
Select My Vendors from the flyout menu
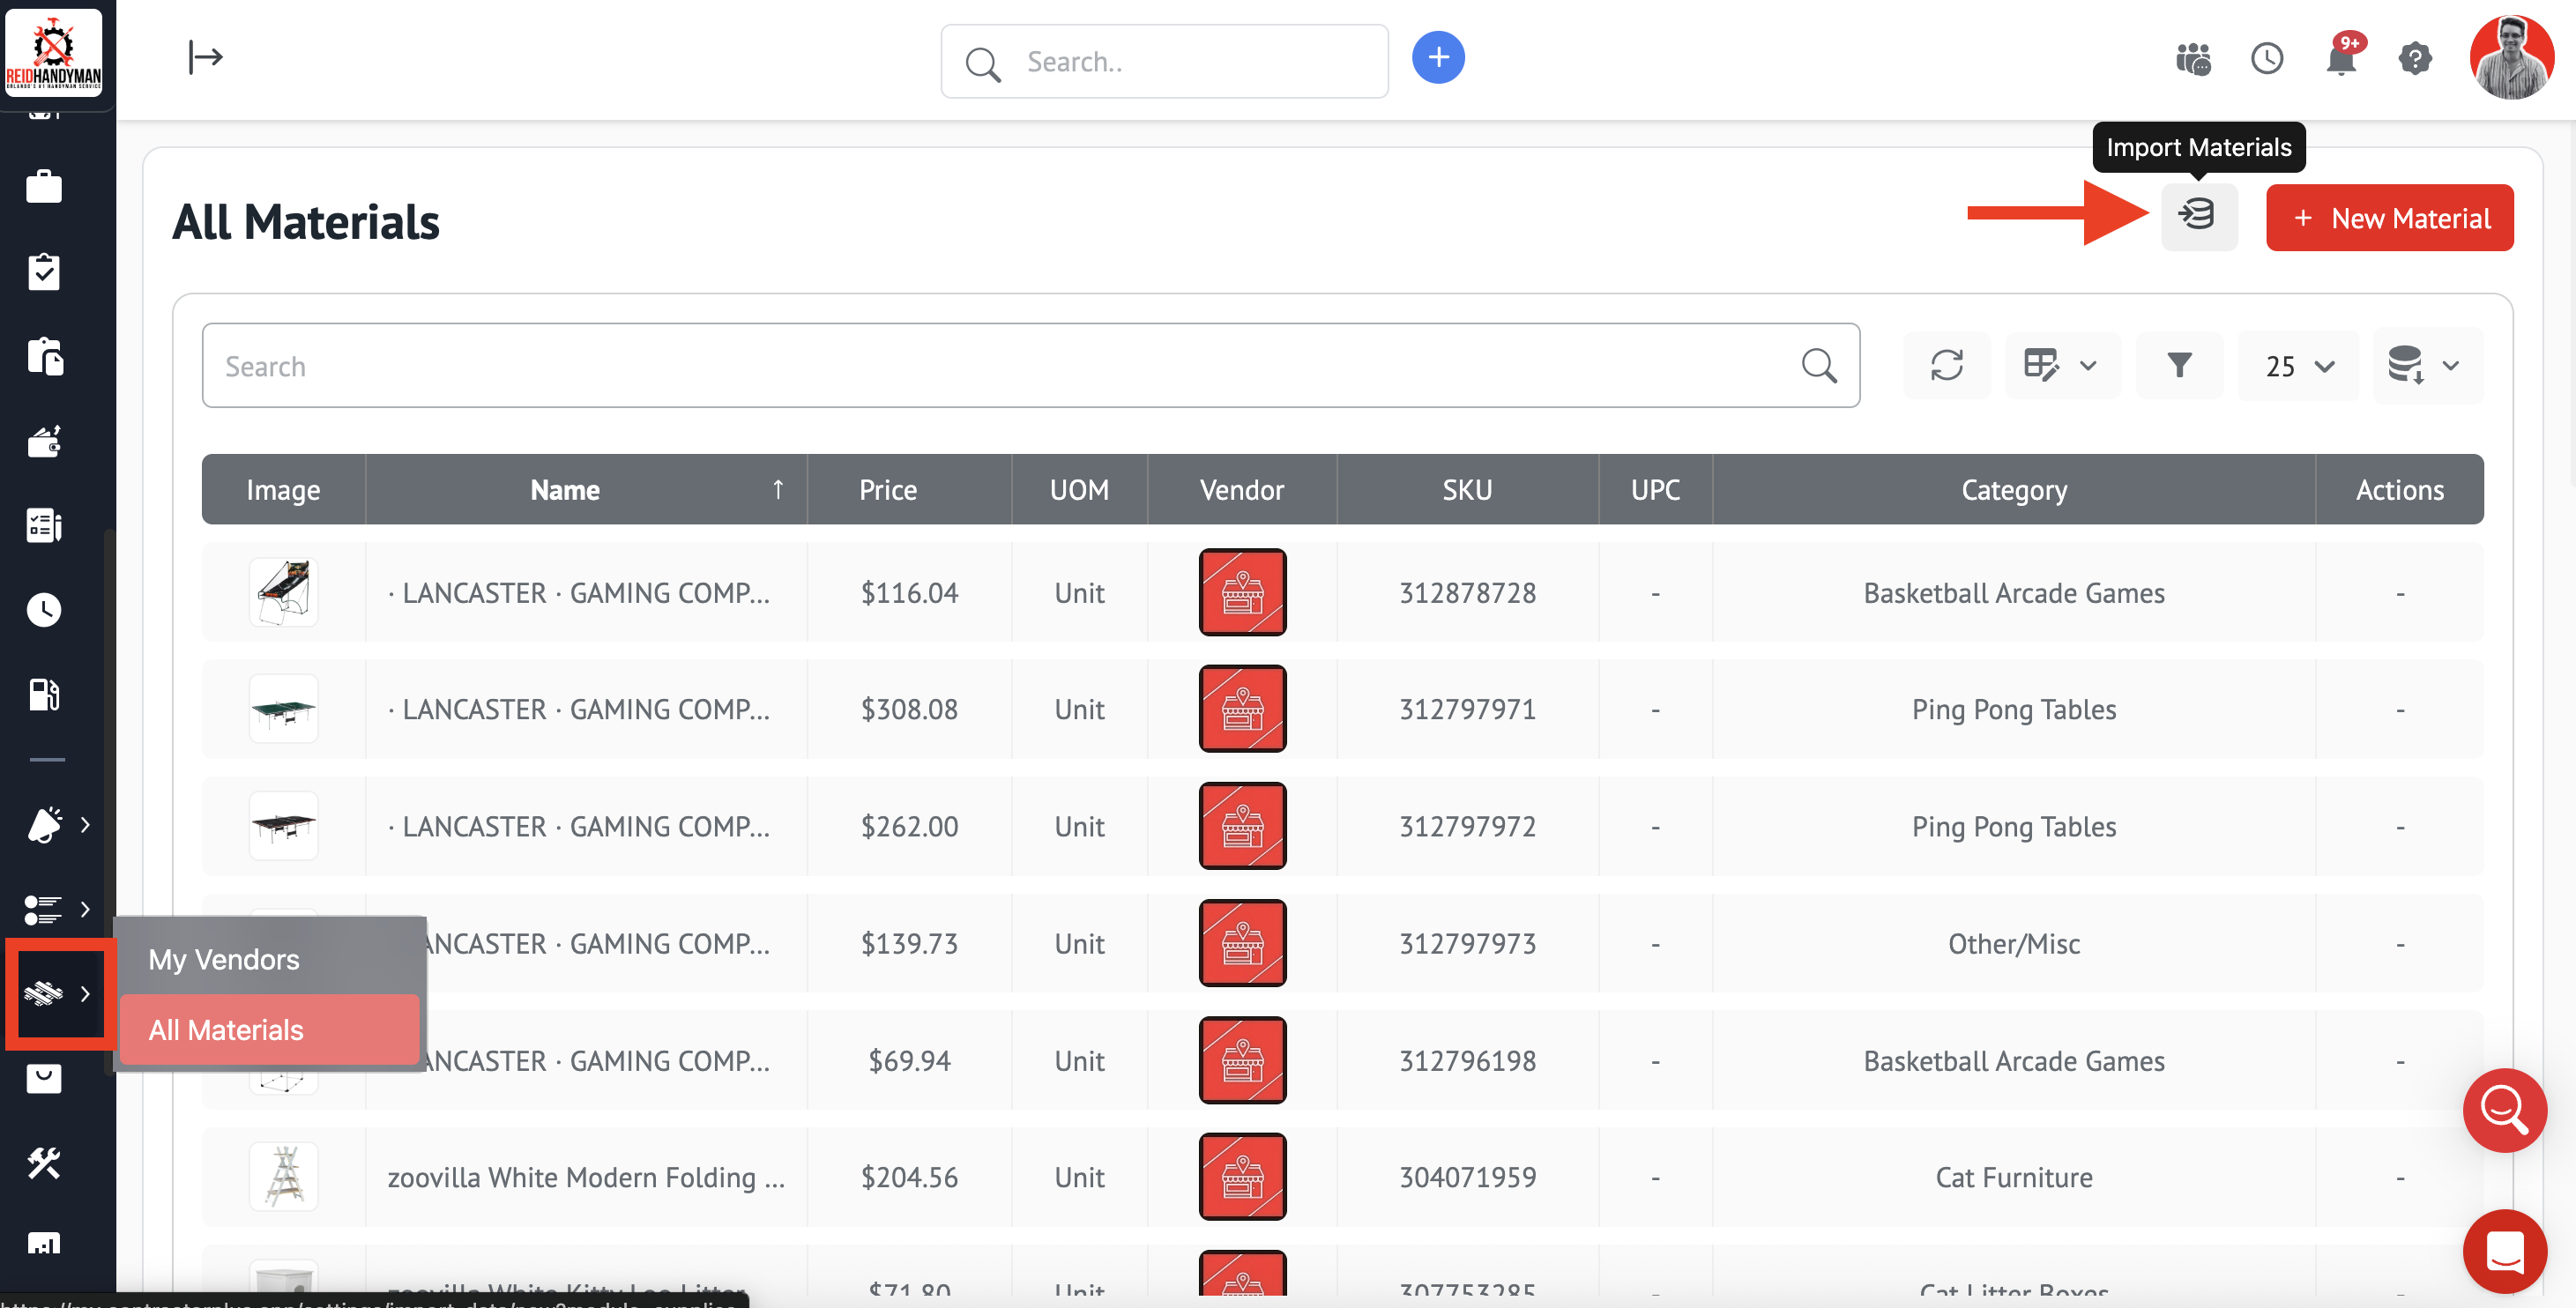(x=224, y=960)
